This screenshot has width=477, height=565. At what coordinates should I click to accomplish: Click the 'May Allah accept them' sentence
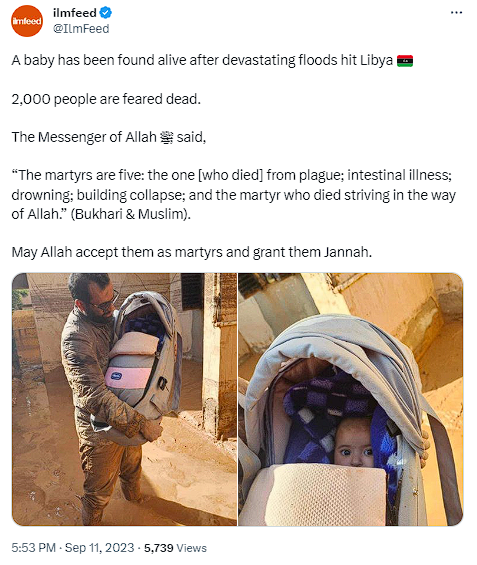pos(191,252)
